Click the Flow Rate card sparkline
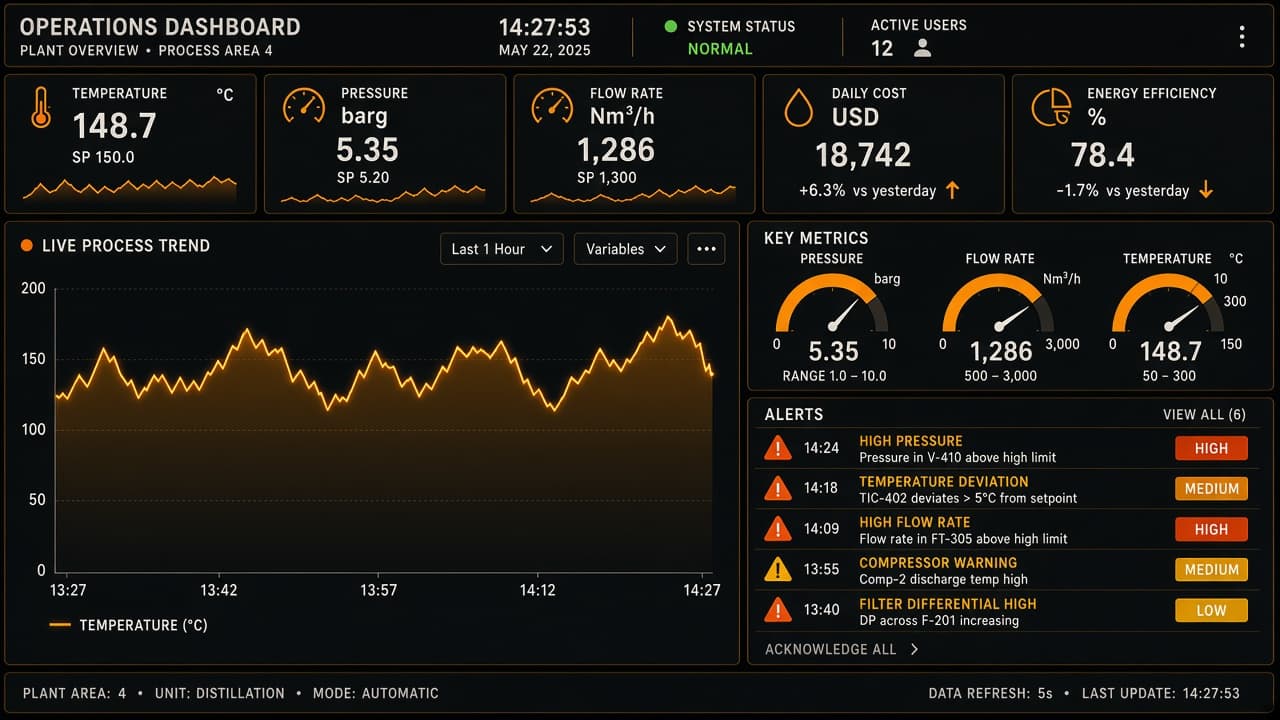 633,194
